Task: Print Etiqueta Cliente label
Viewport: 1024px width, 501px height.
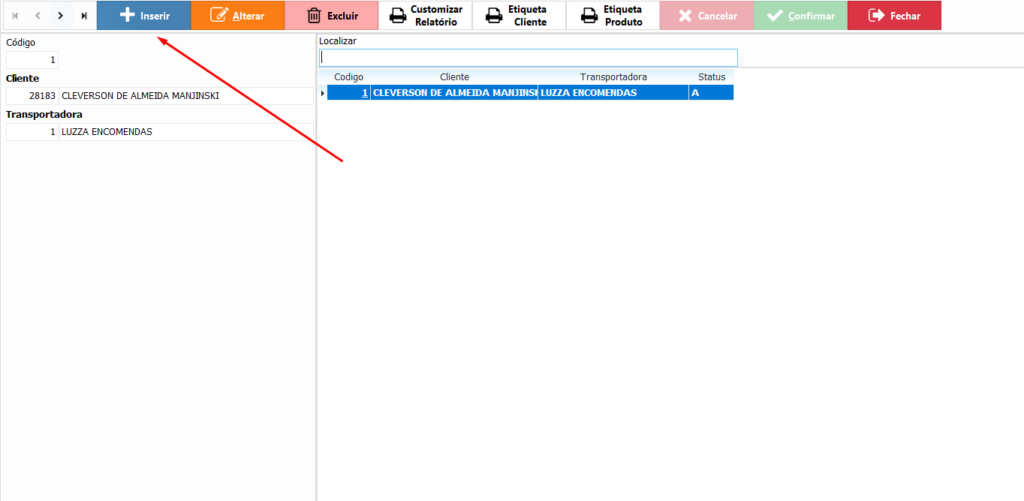Action: tap(519, 16)
